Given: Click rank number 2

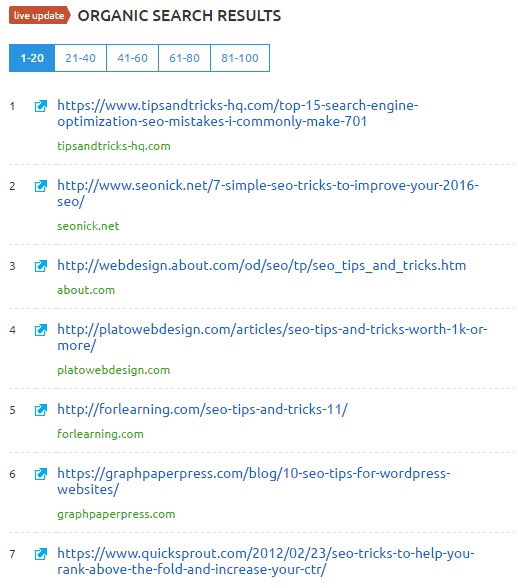Looking at the screenshot, I should pos(12,186).
